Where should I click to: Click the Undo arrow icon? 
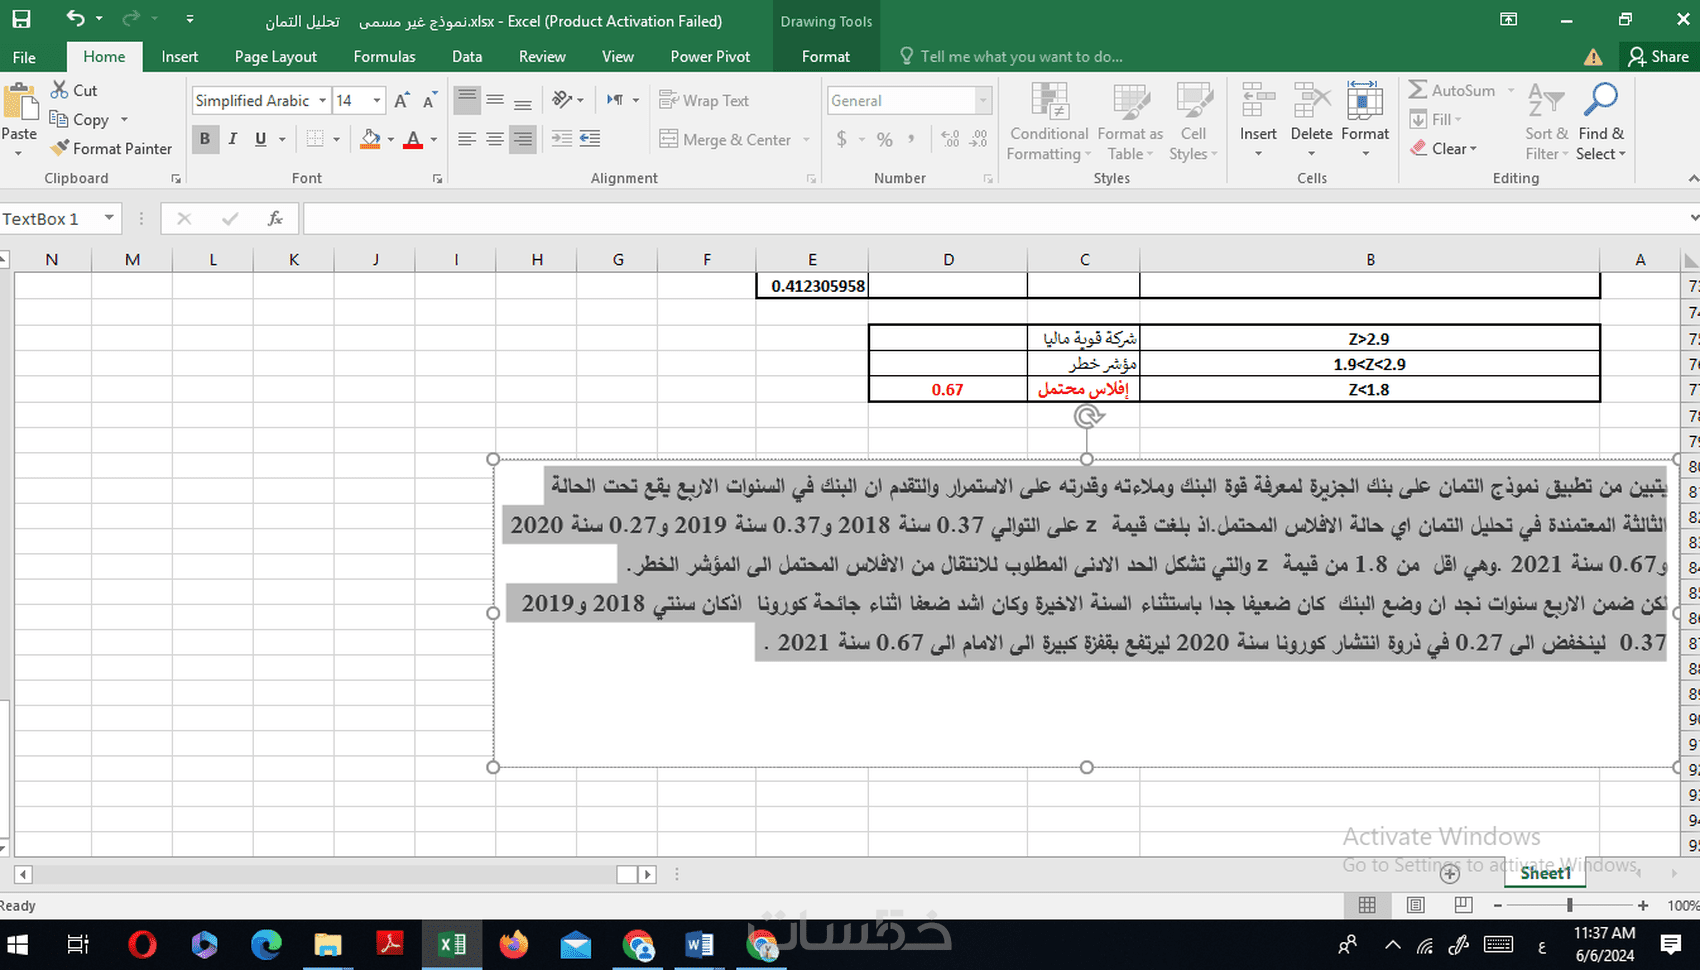click(75, 19)
